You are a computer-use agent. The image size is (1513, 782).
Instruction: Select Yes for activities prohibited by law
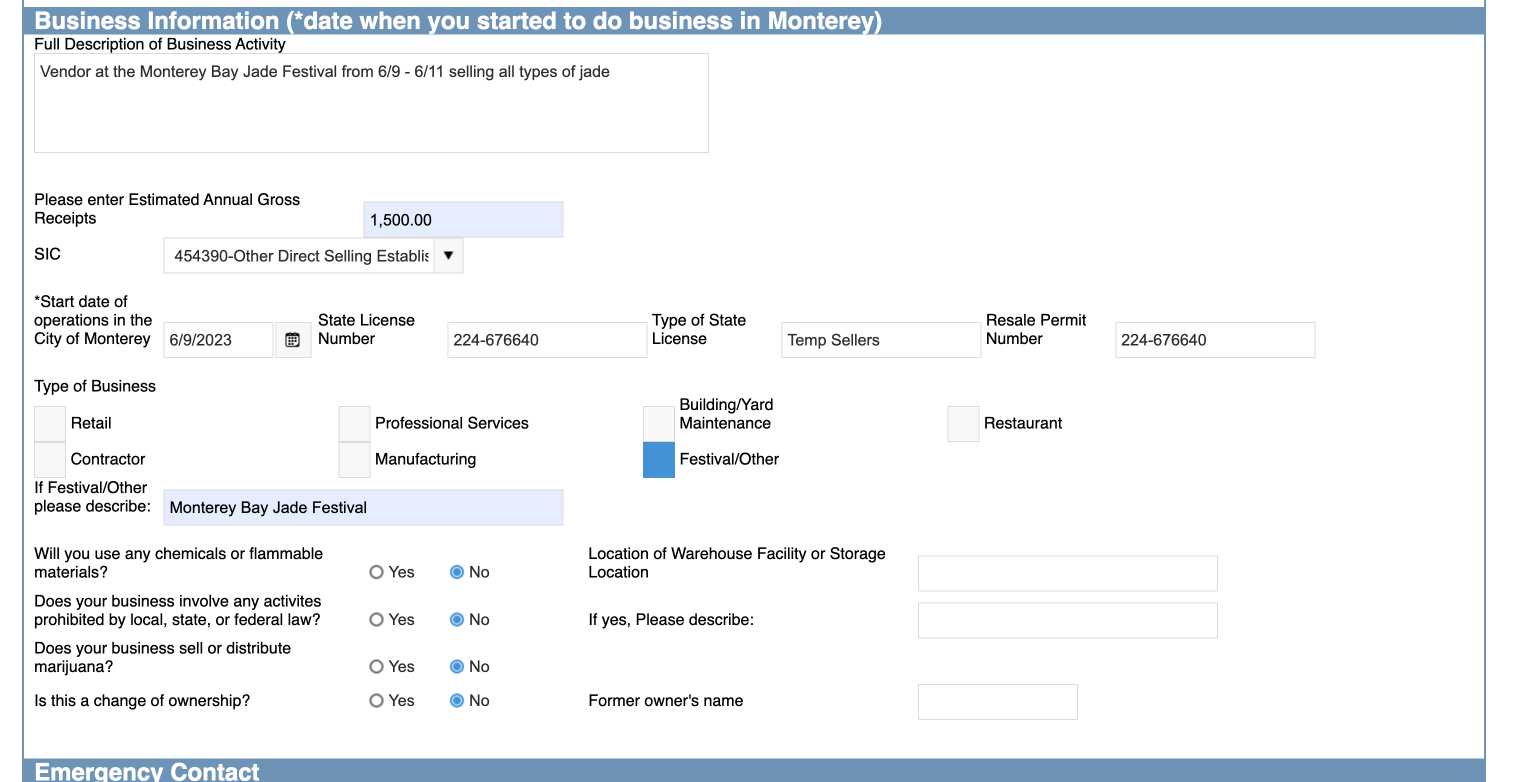tap(377, 620)
